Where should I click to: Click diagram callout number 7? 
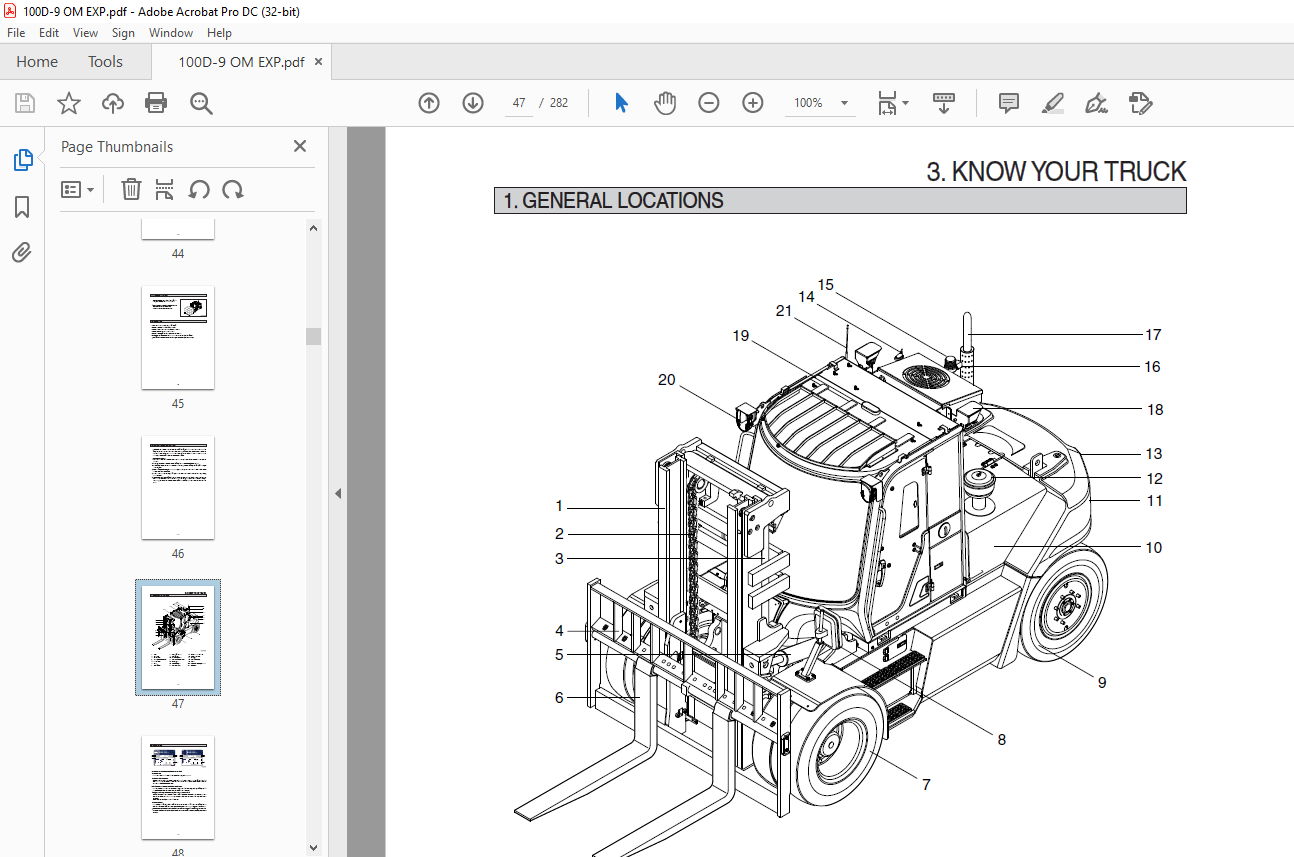click(x=927, y=785)
